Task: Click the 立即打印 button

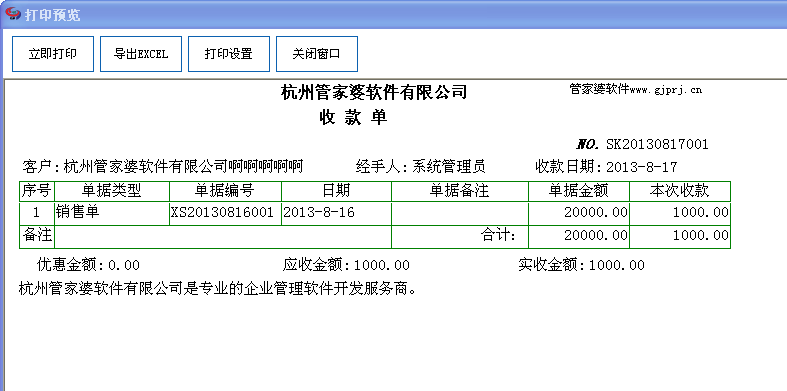Action: (x=53, y=54)
